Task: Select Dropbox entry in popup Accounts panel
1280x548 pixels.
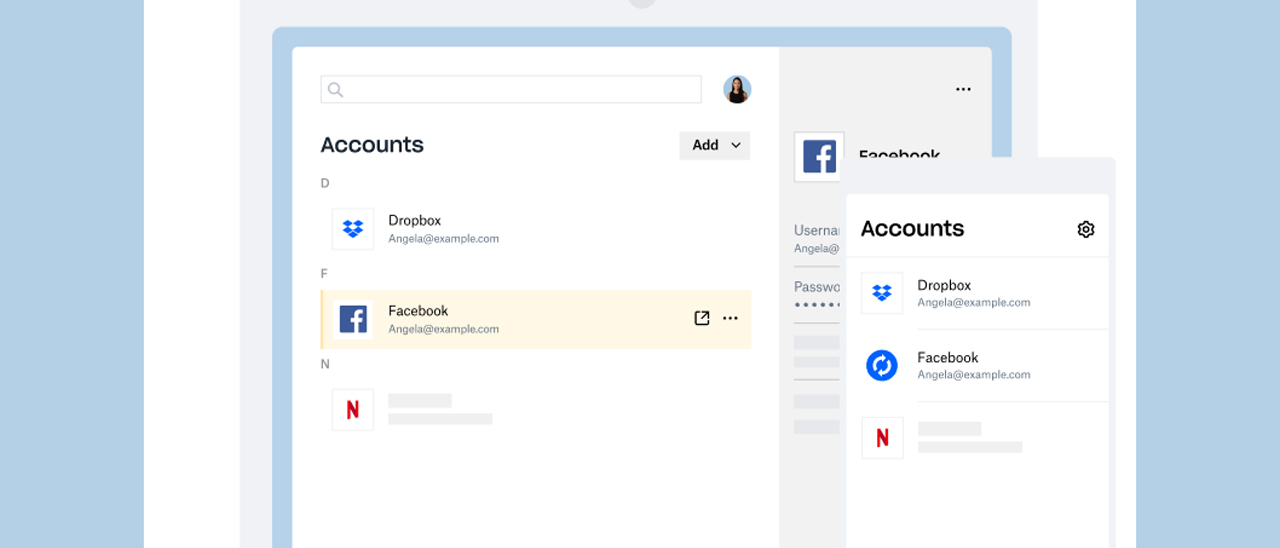Action: click(977, 293)
